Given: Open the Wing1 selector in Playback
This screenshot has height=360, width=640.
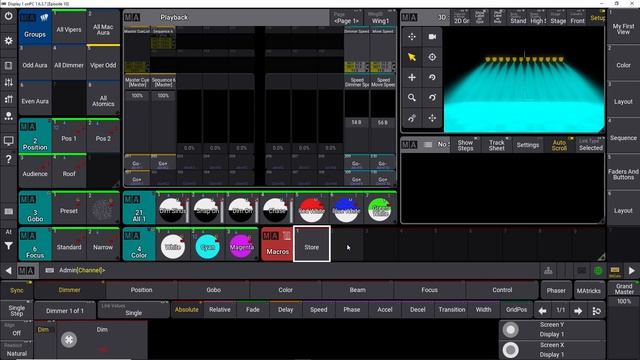Looking at the screenshot, I should point(380,18).
